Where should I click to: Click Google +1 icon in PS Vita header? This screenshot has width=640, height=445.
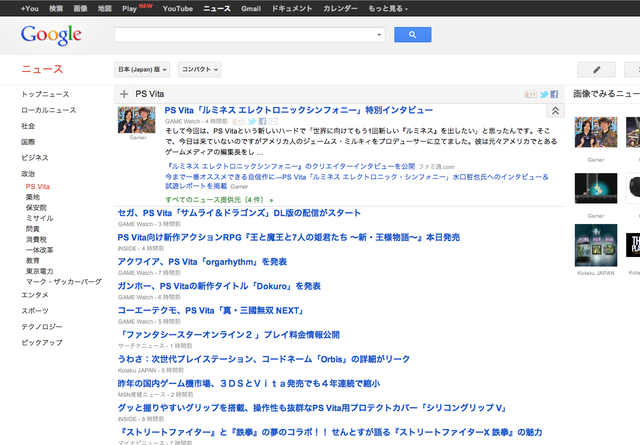pos(530,94)
